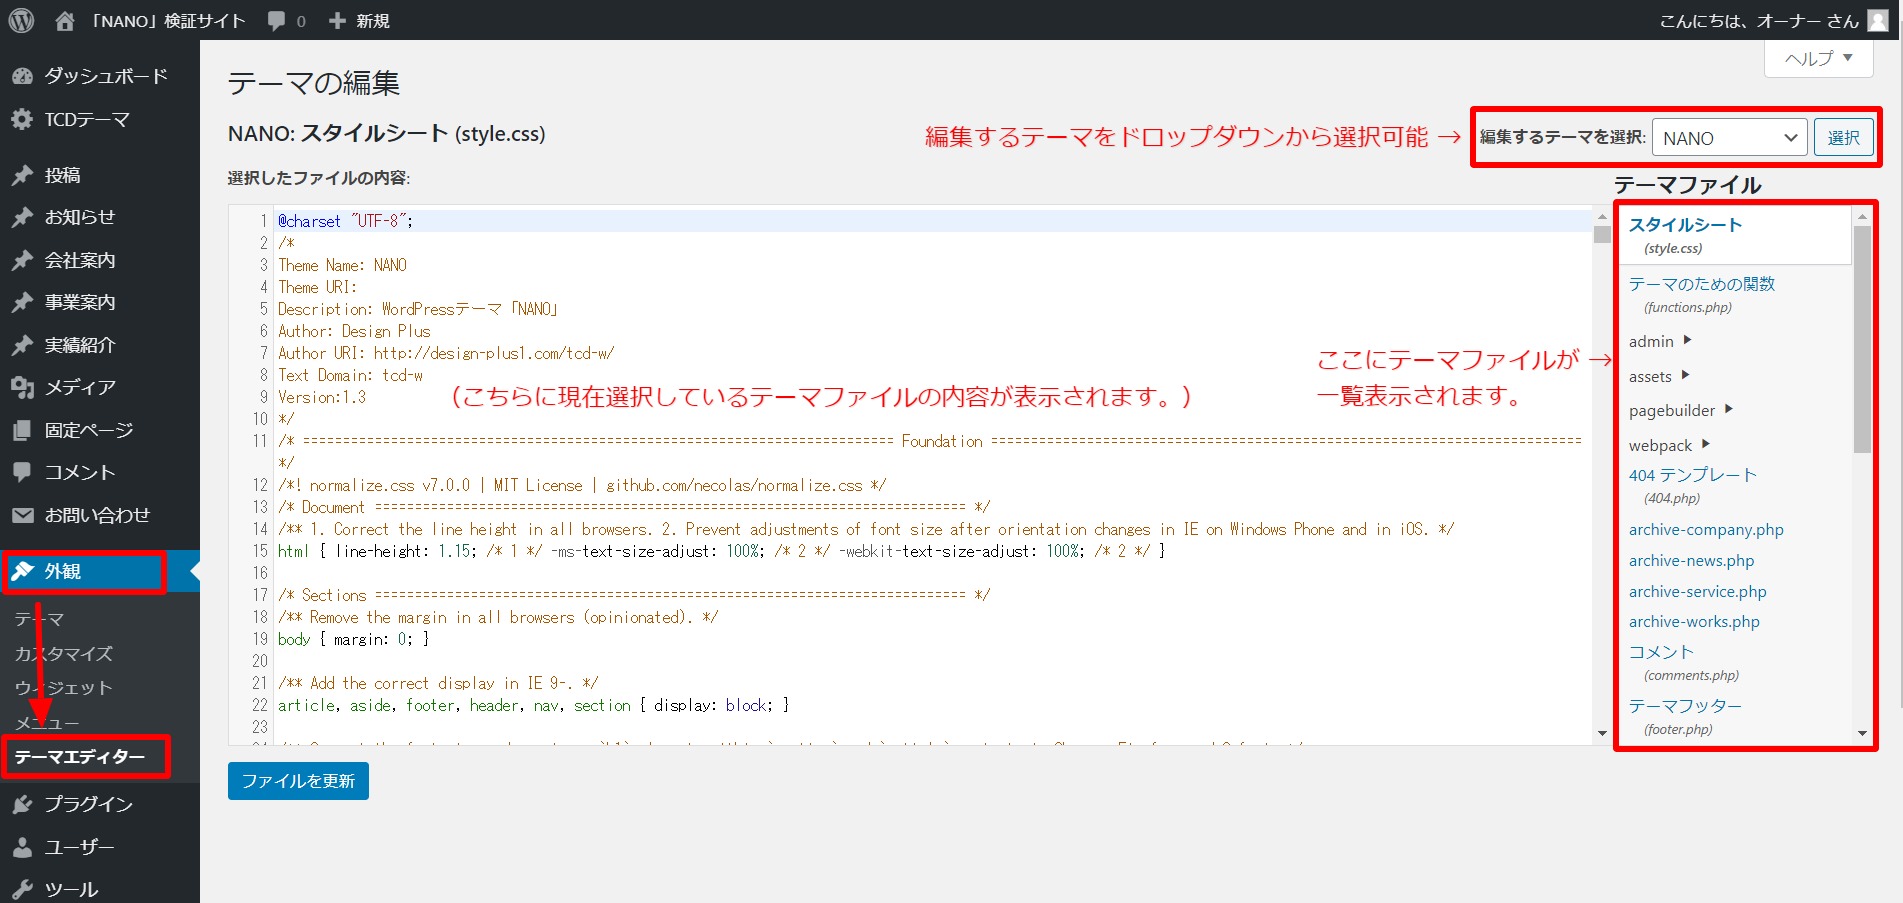This screenshot has height=903, width=1903.
Task: Click the user icon beside ユーザー
Action: click(x=22, y=847)
